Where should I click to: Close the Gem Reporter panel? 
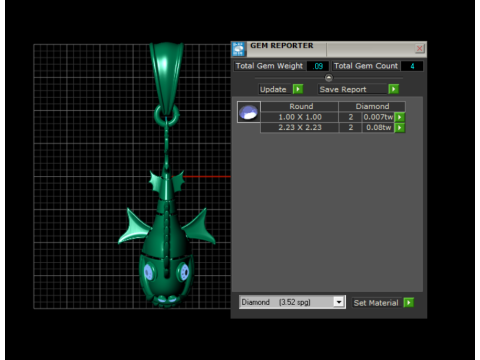tap(420, 49)
